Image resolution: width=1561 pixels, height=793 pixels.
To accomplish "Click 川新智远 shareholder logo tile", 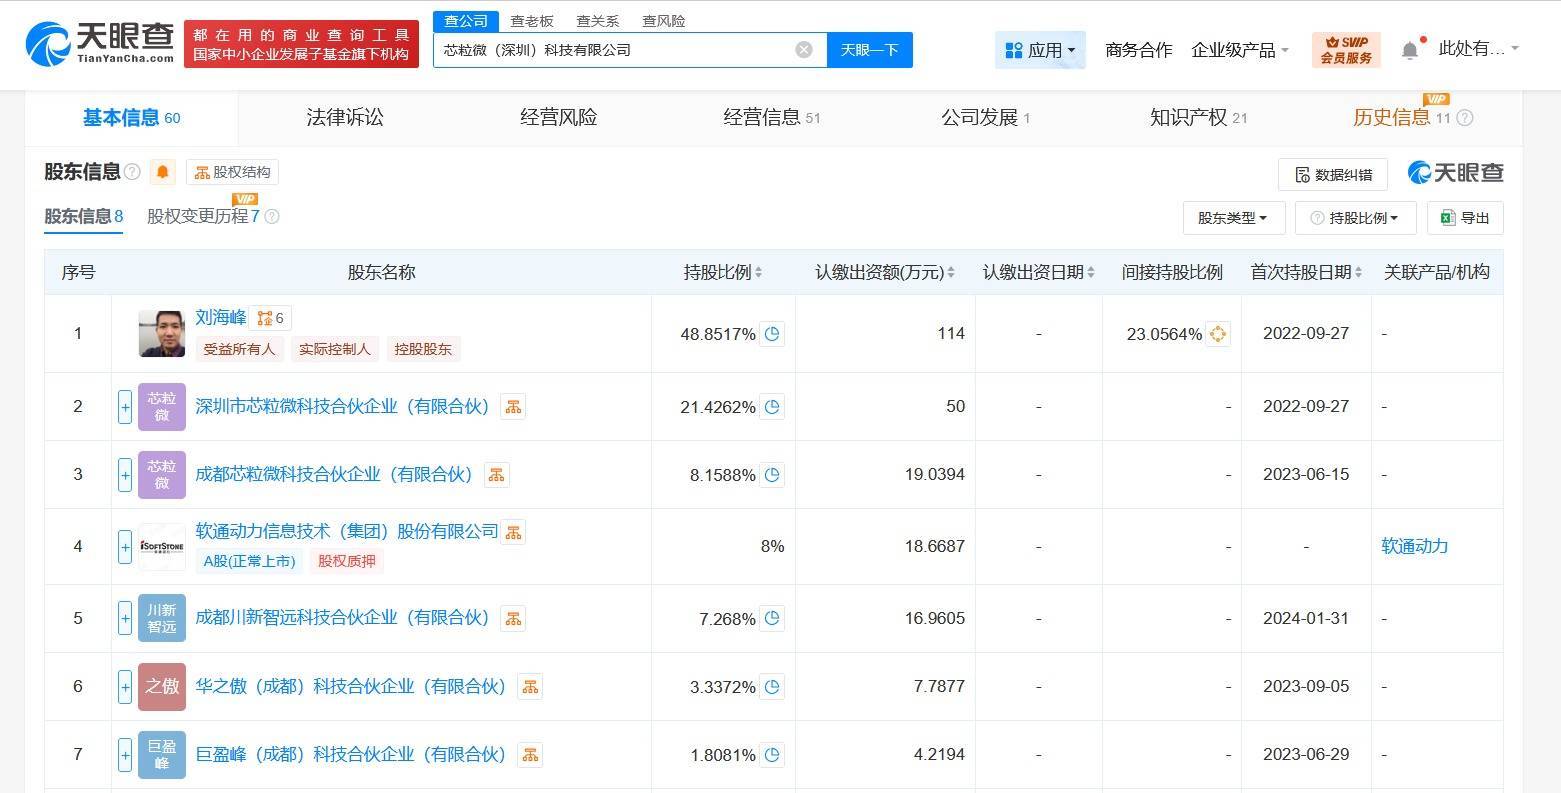I will pos(162,618).
